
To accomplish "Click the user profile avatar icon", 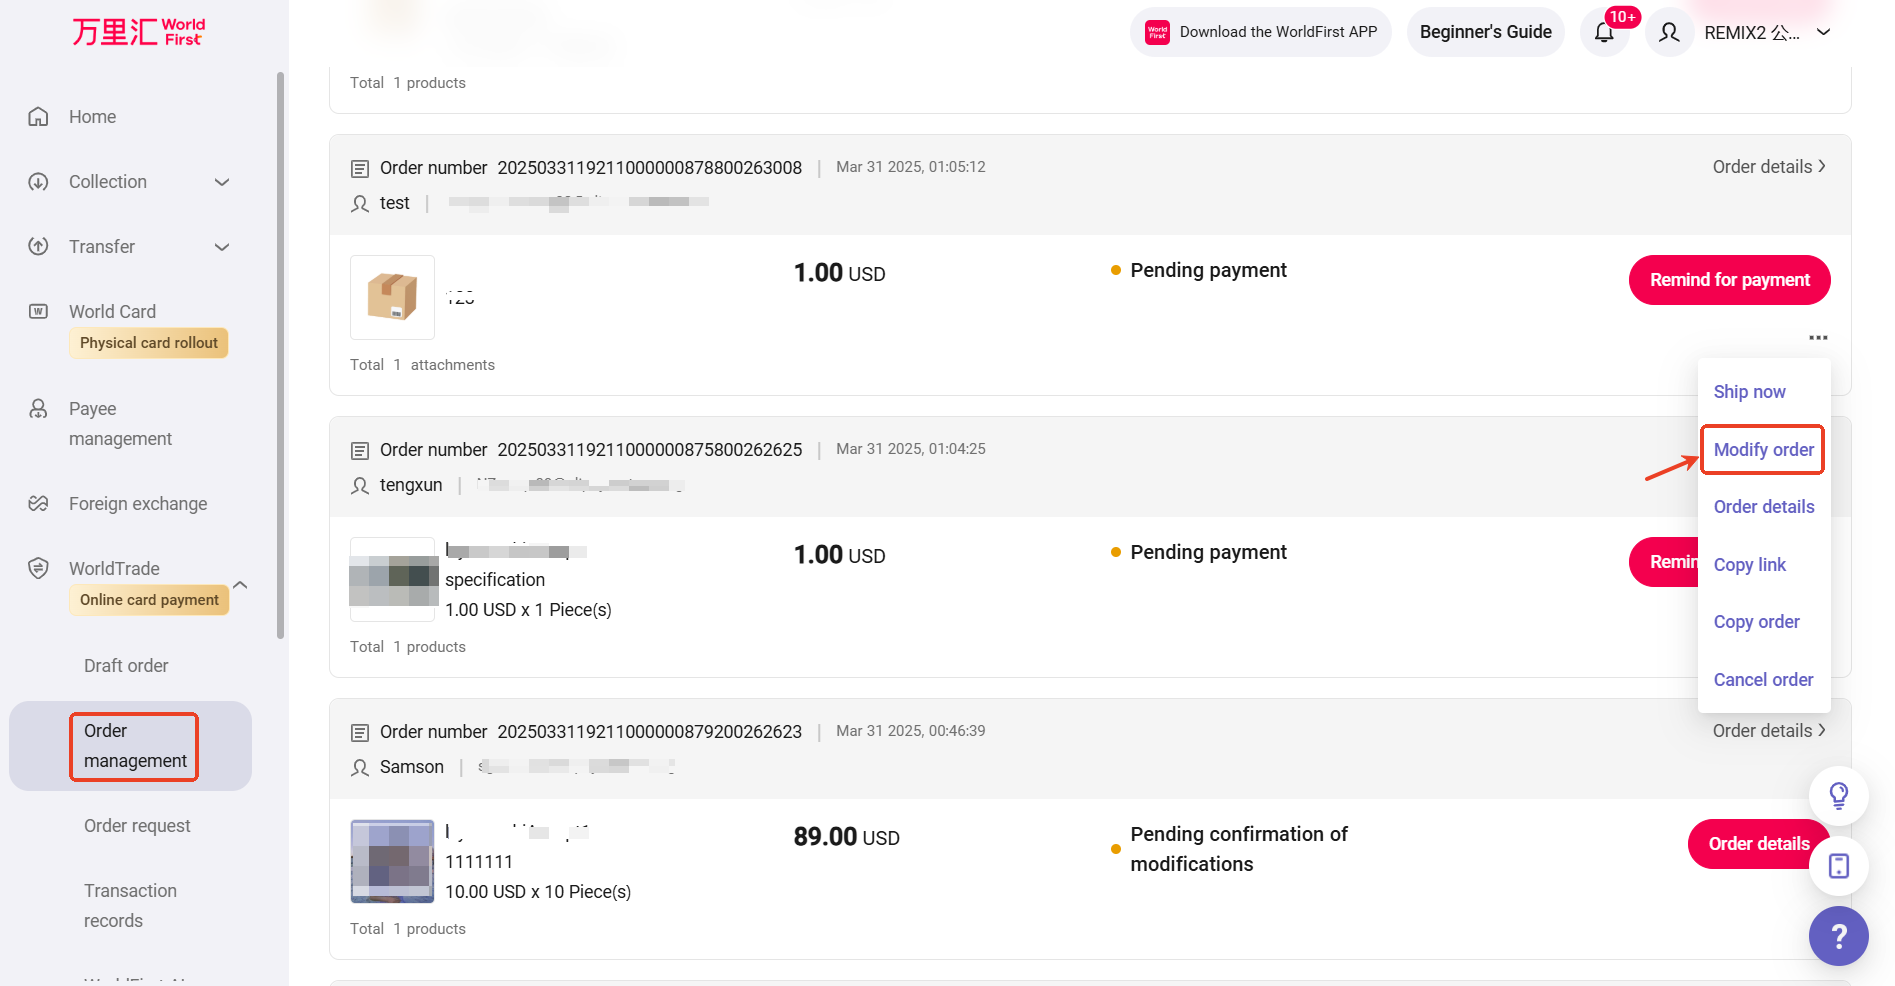I will 1669,32.
